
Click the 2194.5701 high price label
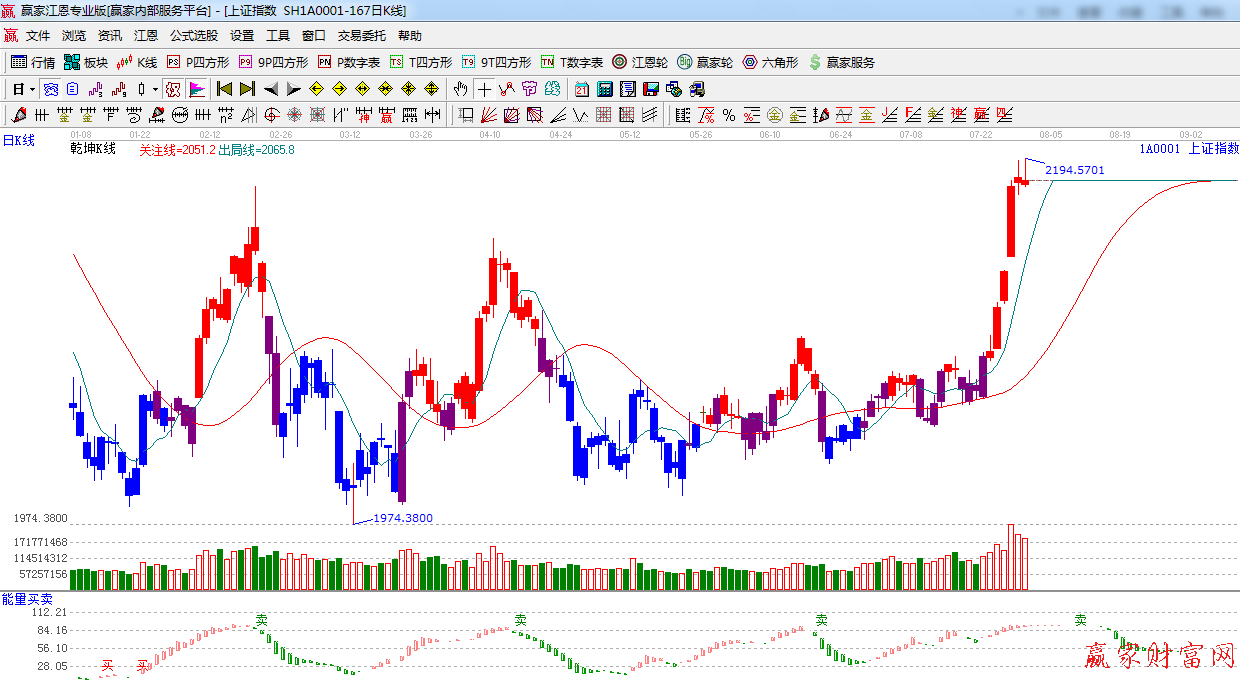point(1075,170)
